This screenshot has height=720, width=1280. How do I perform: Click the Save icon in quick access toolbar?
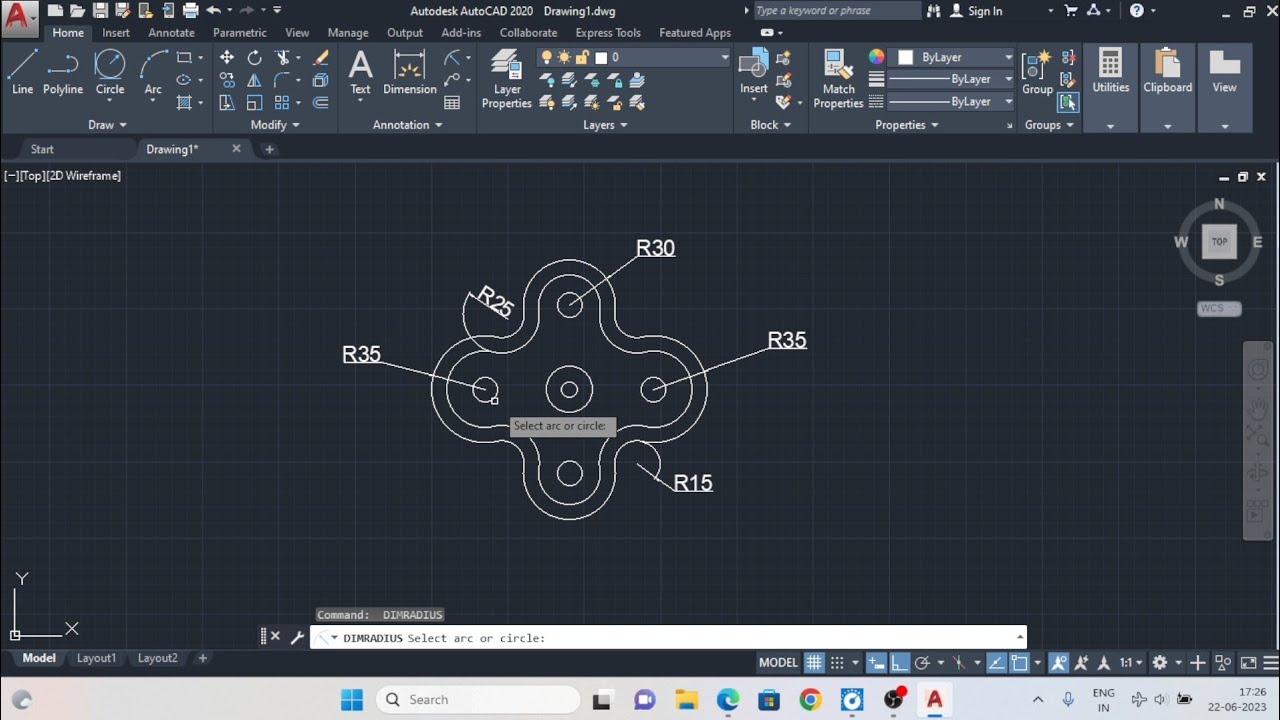point(100,11)
